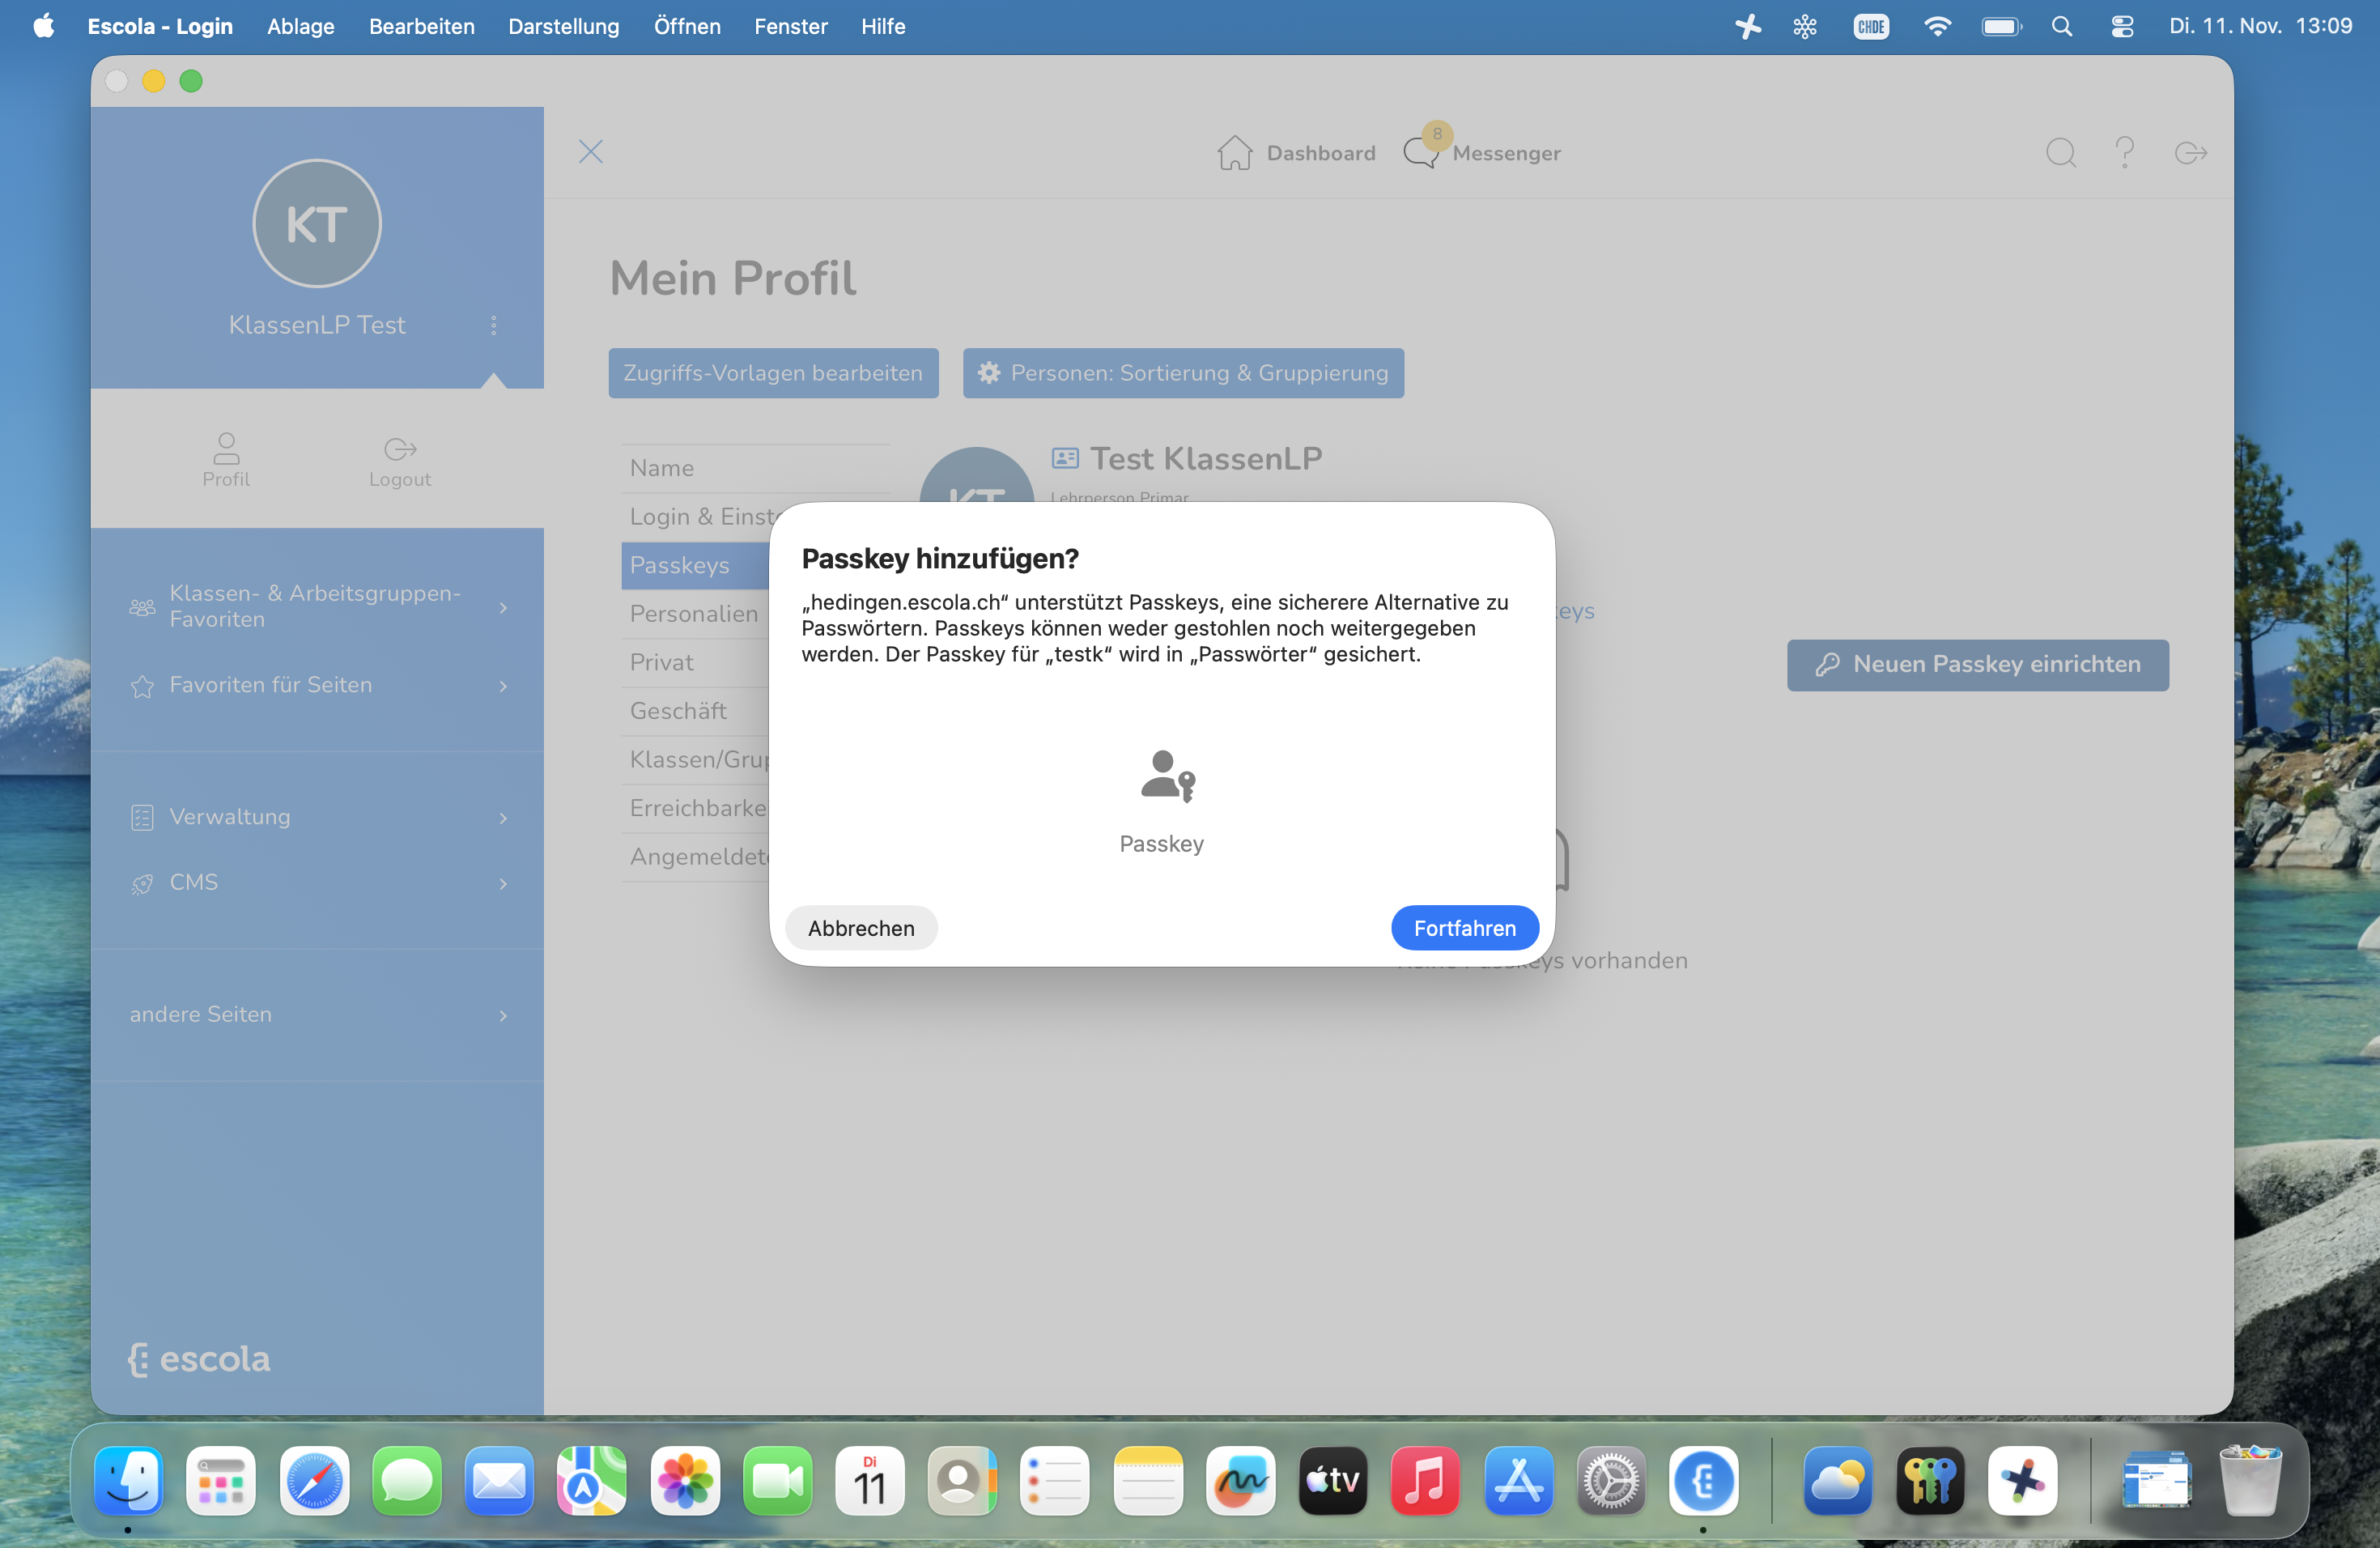Click the logout arrow icon top right
Viewport: 2380px width, 1548px height.
(2190, 153)
